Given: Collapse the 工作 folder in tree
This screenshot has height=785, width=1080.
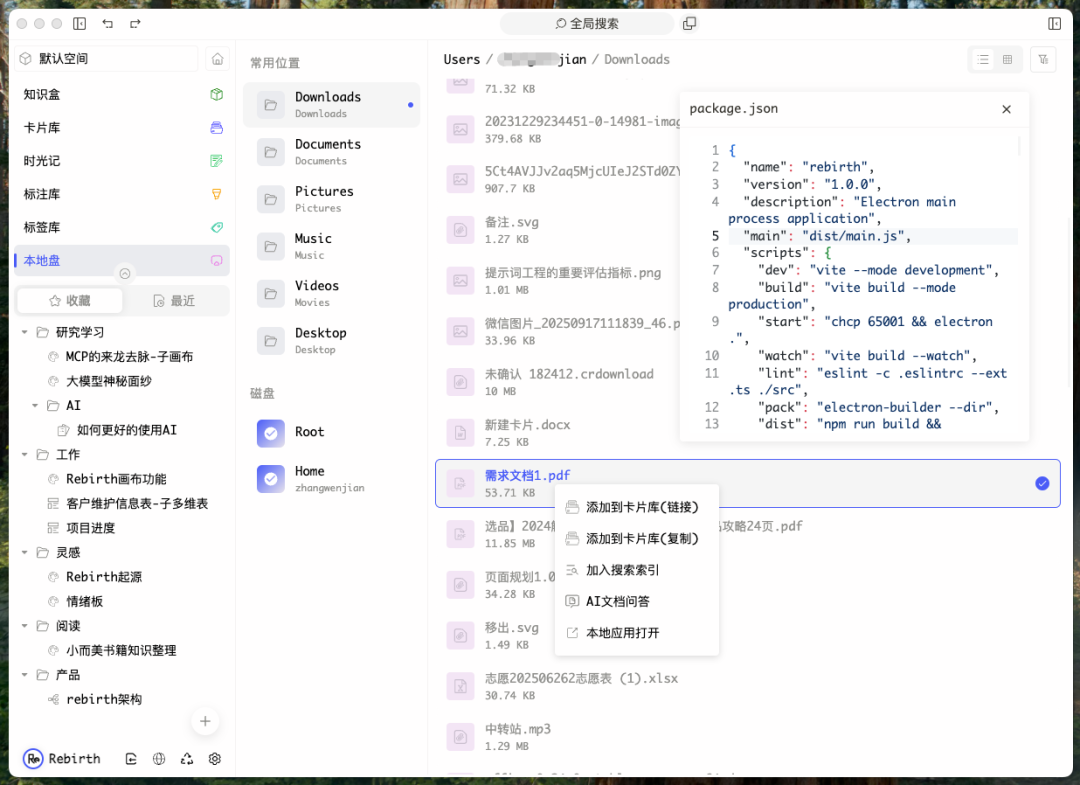Looking at the screenshot, I should (24, 455).
